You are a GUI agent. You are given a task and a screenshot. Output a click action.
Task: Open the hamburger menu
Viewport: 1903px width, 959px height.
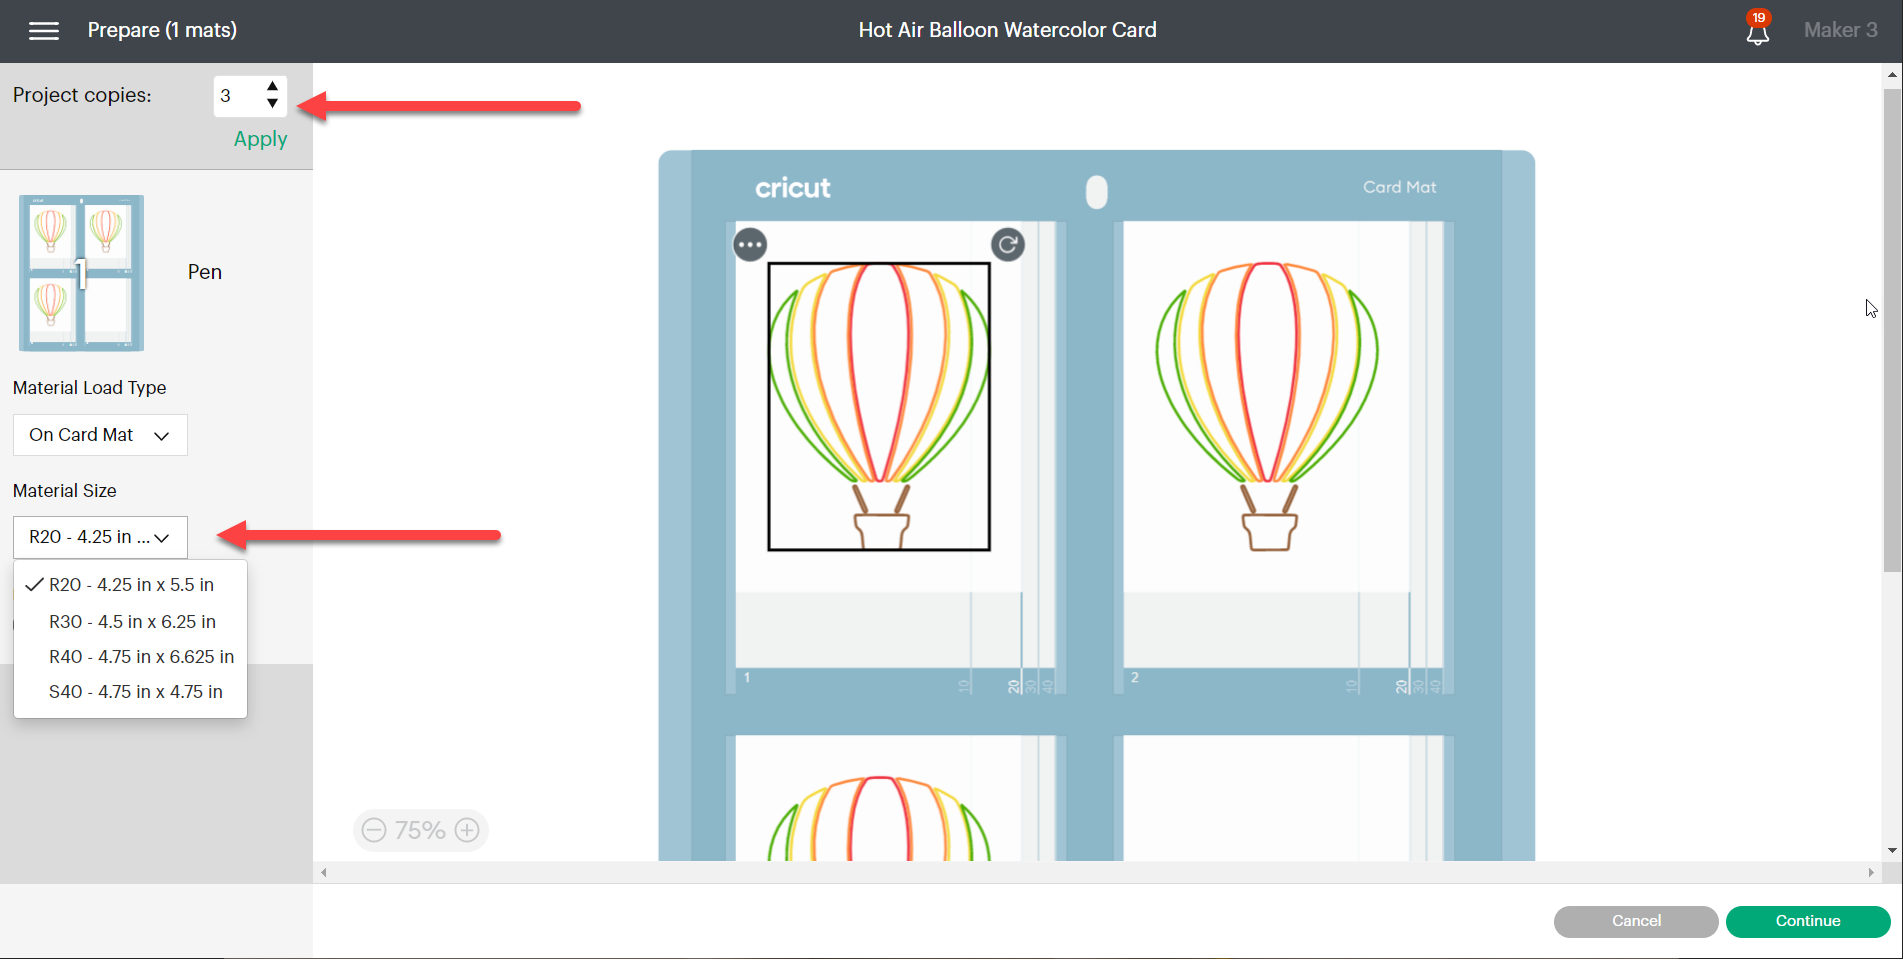click(44, 31)
